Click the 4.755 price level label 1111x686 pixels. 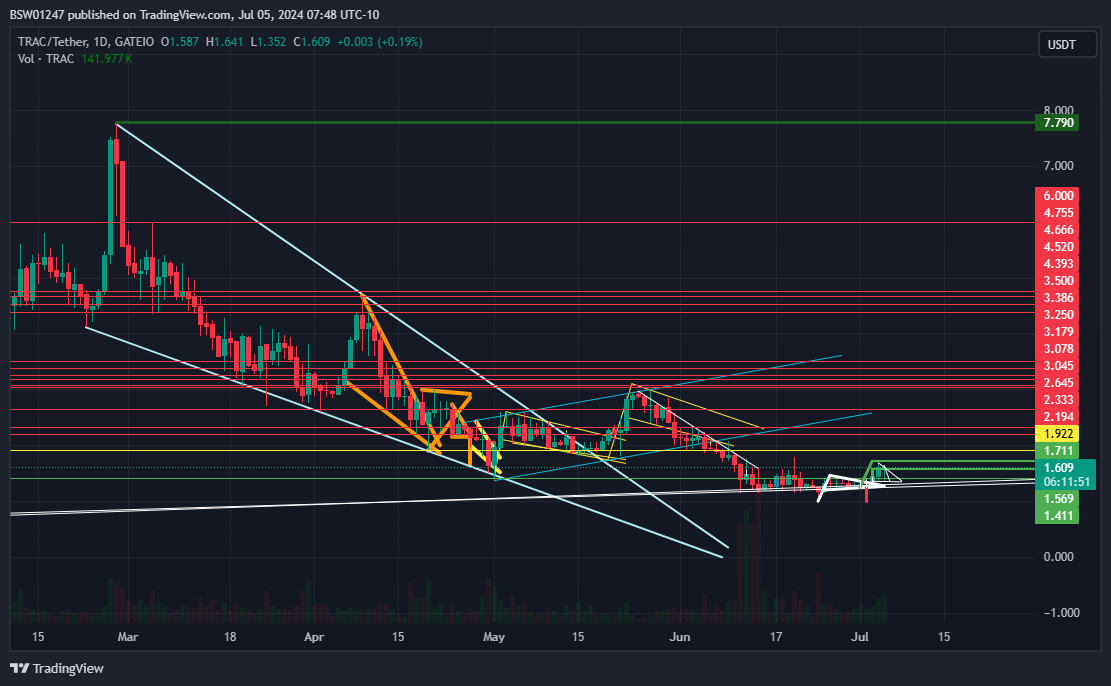point(1056,213)
